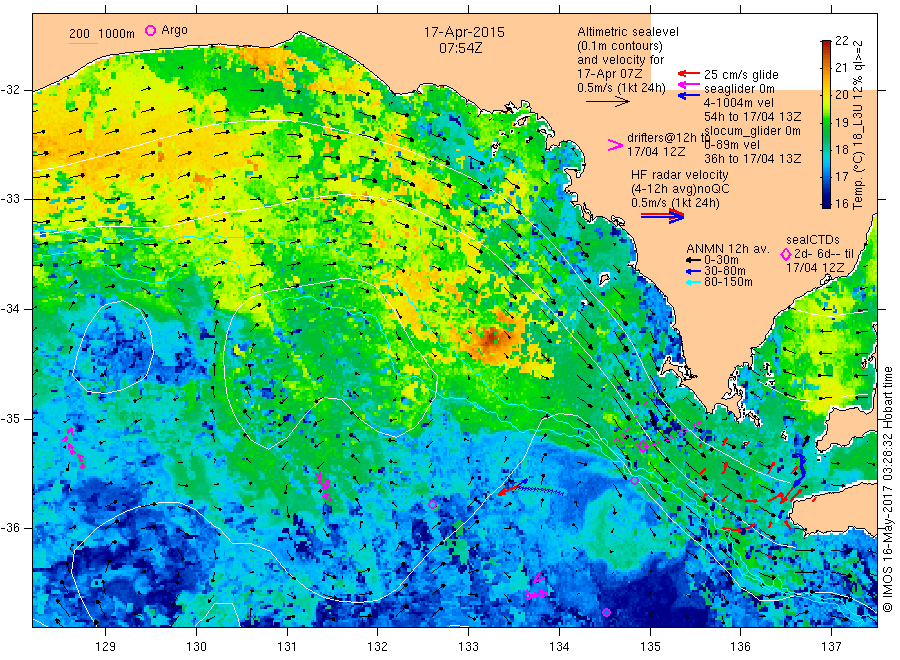900x660 pixels.
Task: Click '0.5m/s (1kt 24h)' under the altimetric legend
Action: (622, 88)
